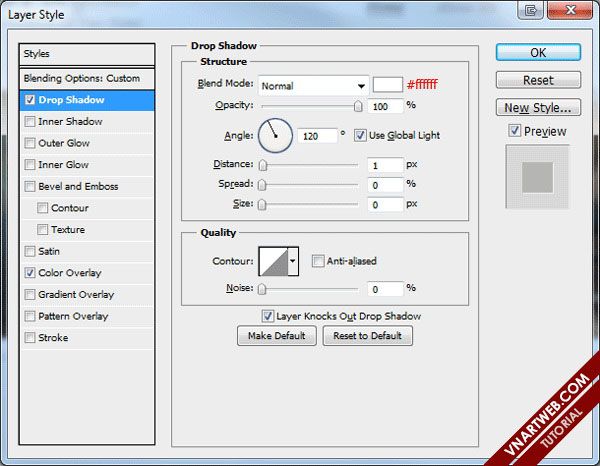Viewport: 600px width, 466px height.
Task: Toggle Layer Knocks Out Drop Shadow
Action: [x=268, y=316]
